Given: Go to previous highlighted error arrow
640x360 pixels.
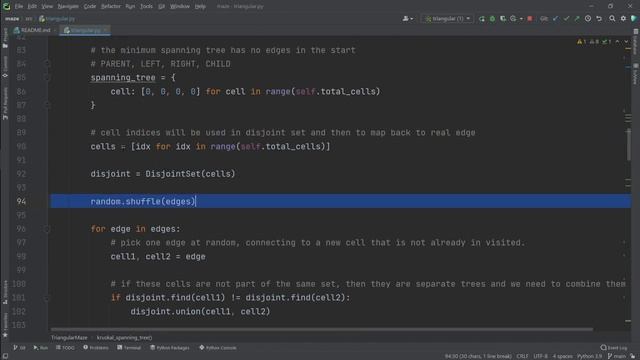Looking at the screenshot, I should [x=618, y=42].
